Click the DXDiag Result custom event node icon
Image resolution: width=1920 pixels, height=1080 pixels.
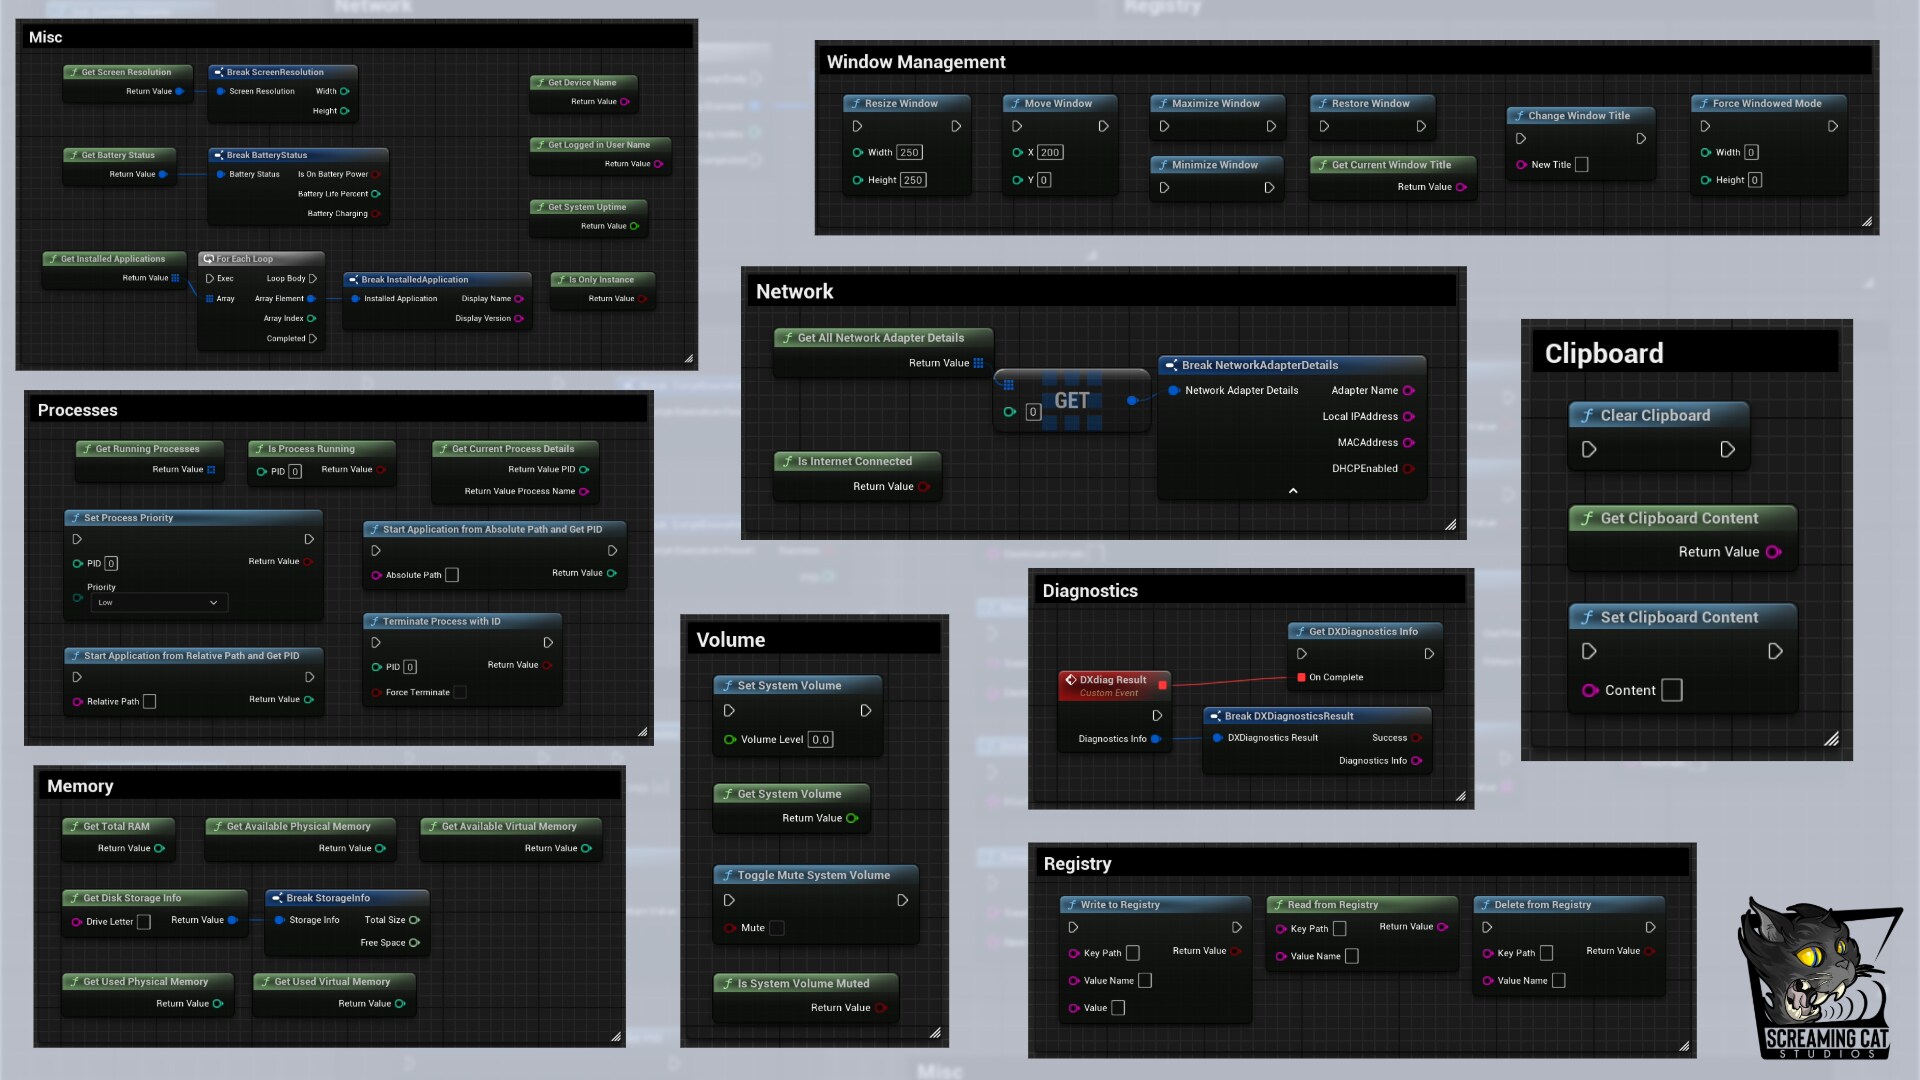pyautogui.click(x=1070, y=679)
